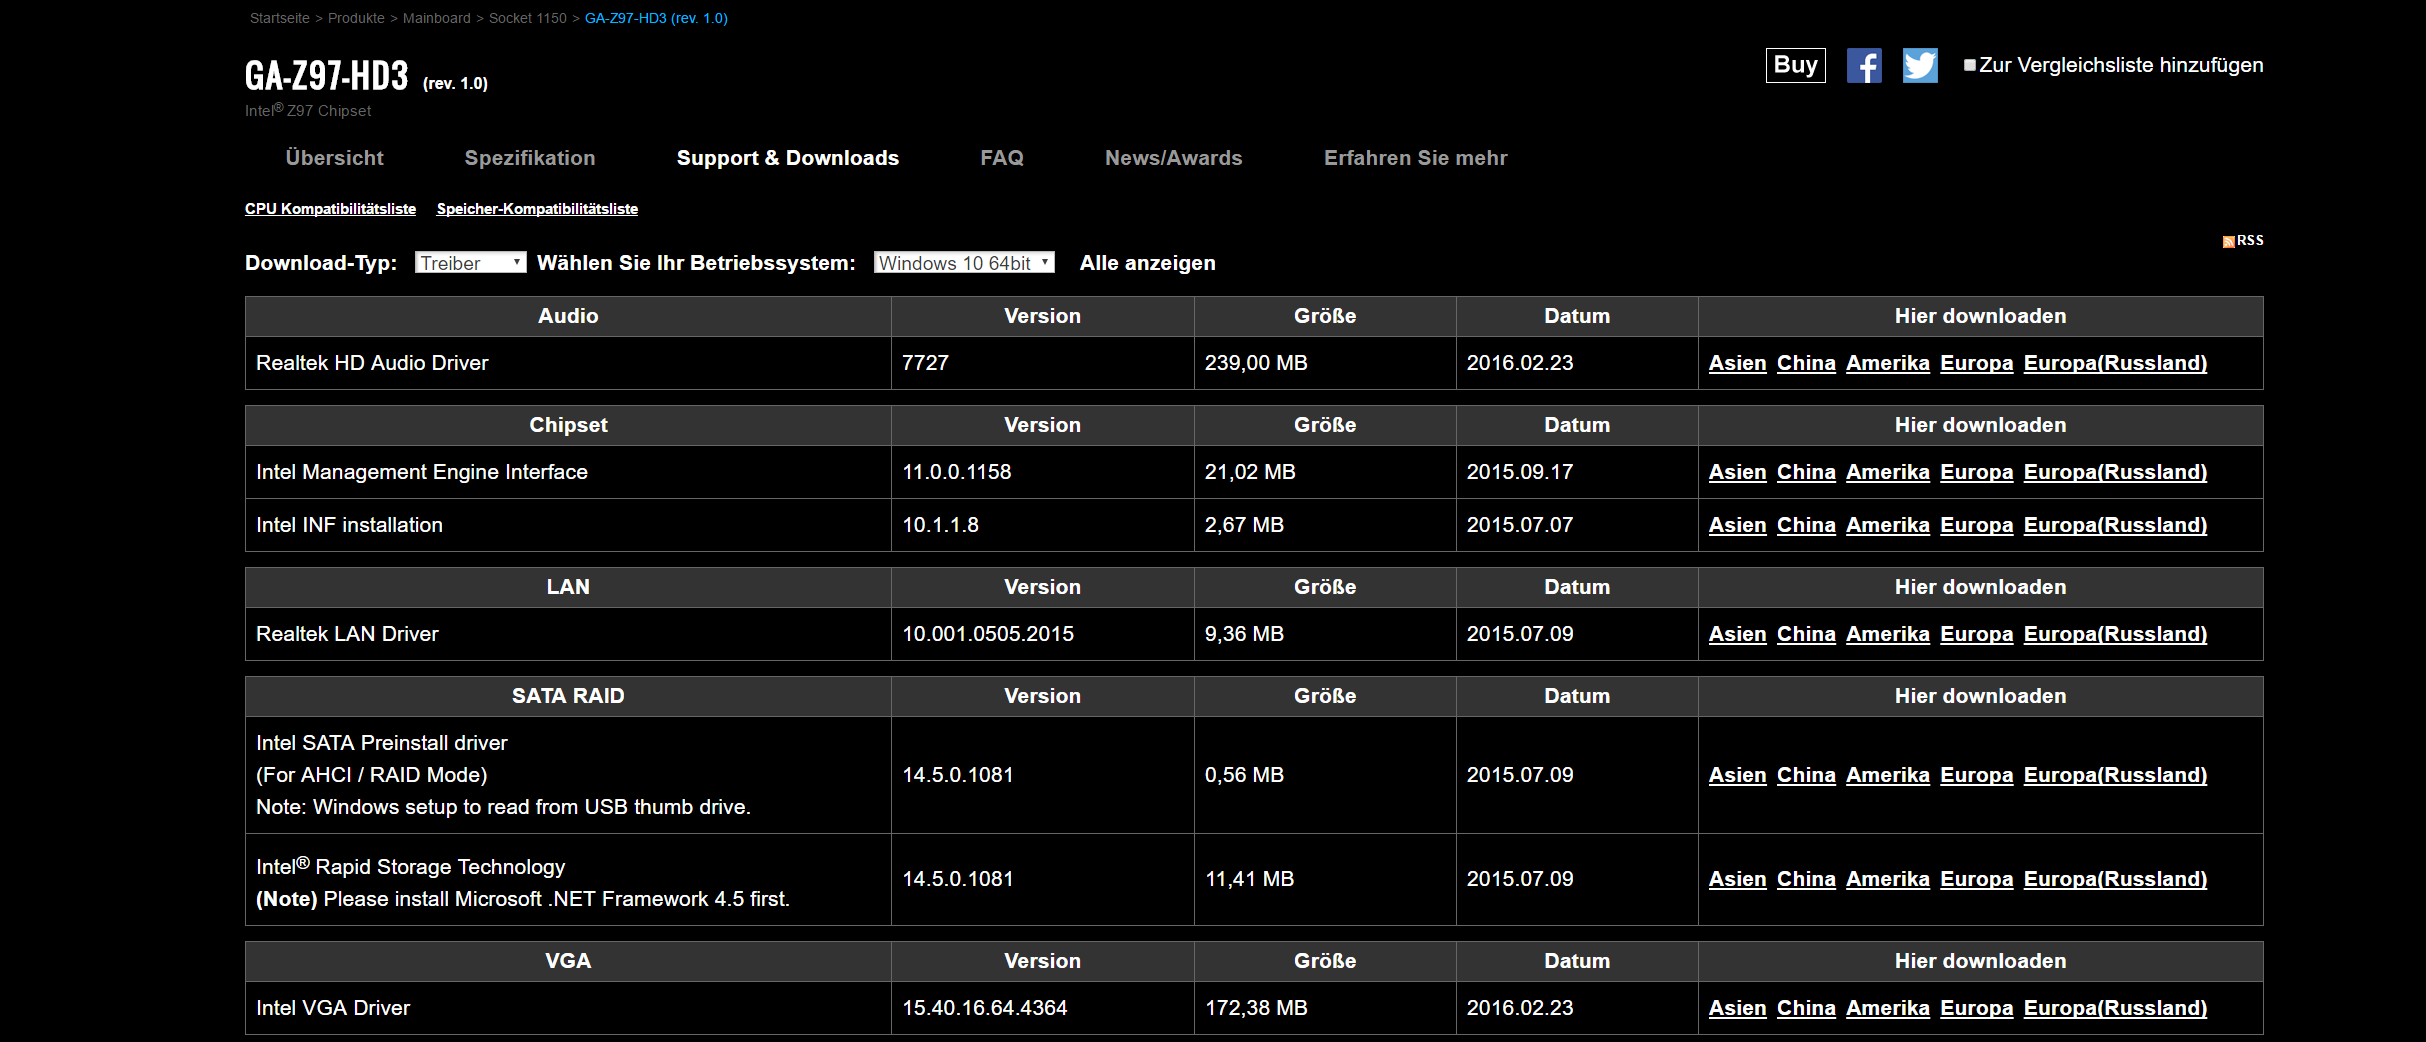The image size is (2426, 1042).
Task: Click the Intel INF installation name
Action: coord(349,525)
